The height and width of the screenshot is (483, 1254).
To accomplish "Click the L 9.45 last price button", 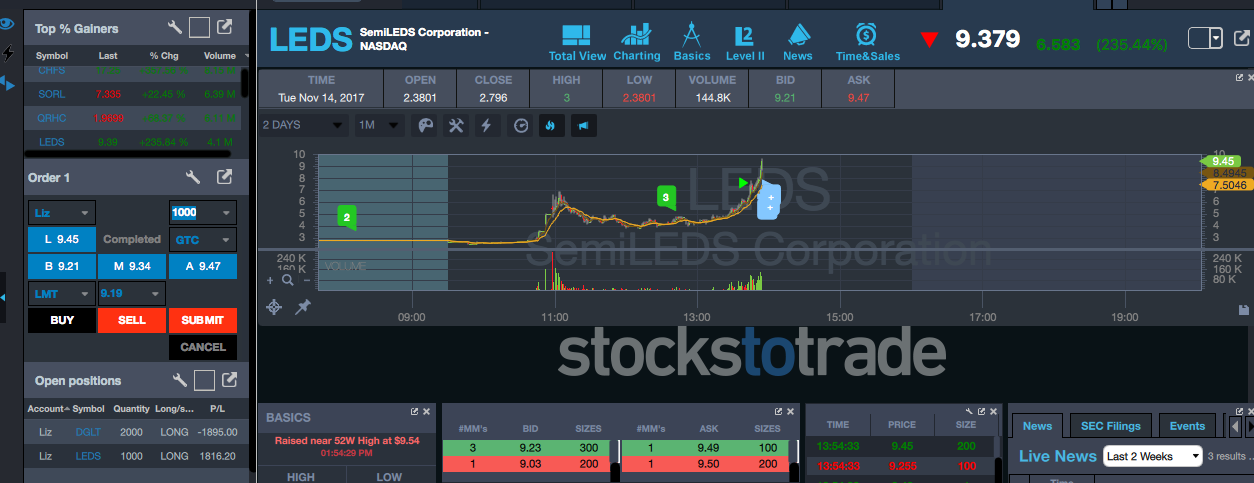I will click(x=62, y=240).
